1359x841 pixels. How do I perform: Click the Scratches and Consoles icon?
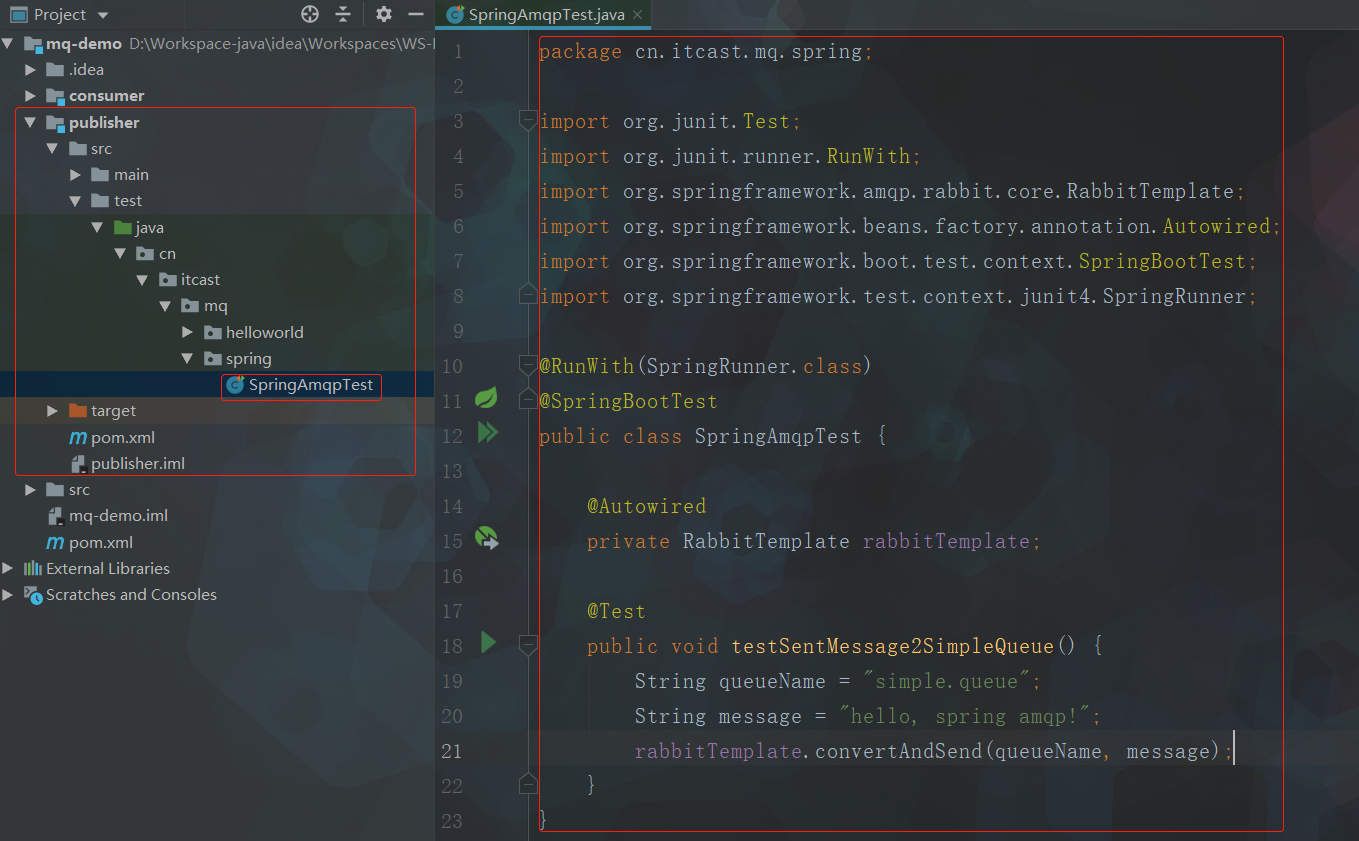(33, 594)
